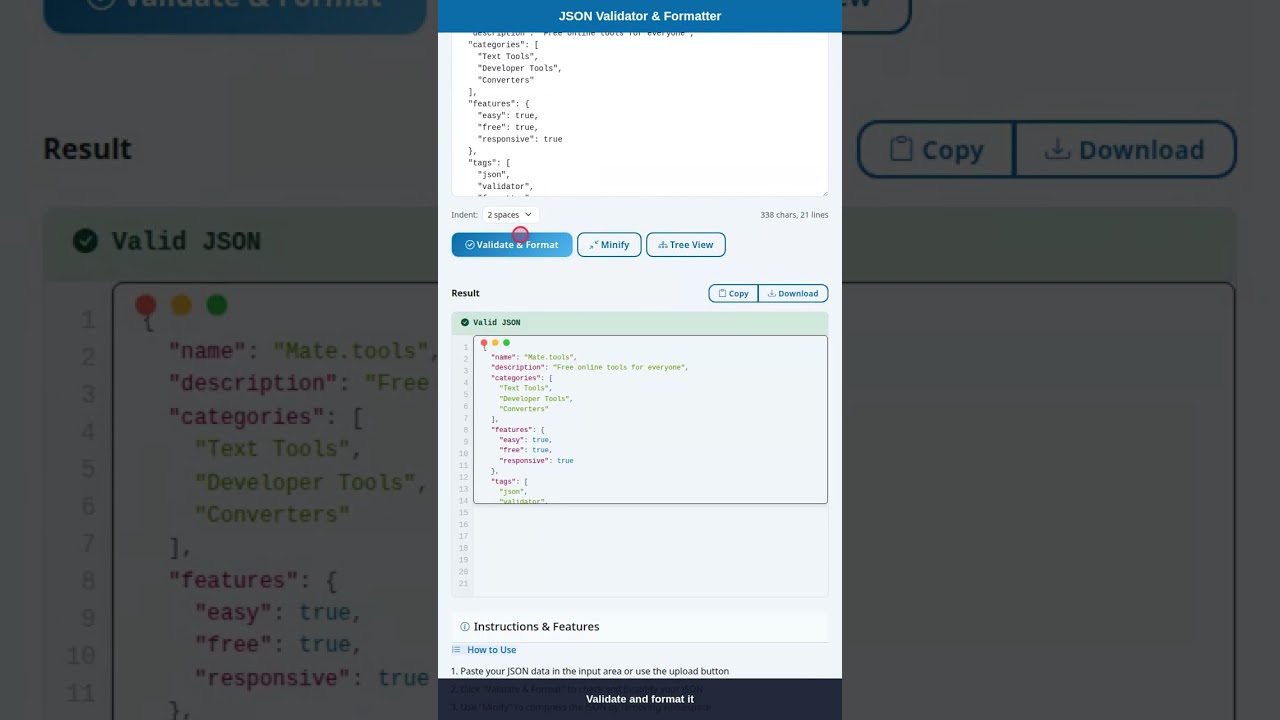Click '"Developer Tools"' in the result output
Viewport: 1280px width, 720px height.
point(535,399)
